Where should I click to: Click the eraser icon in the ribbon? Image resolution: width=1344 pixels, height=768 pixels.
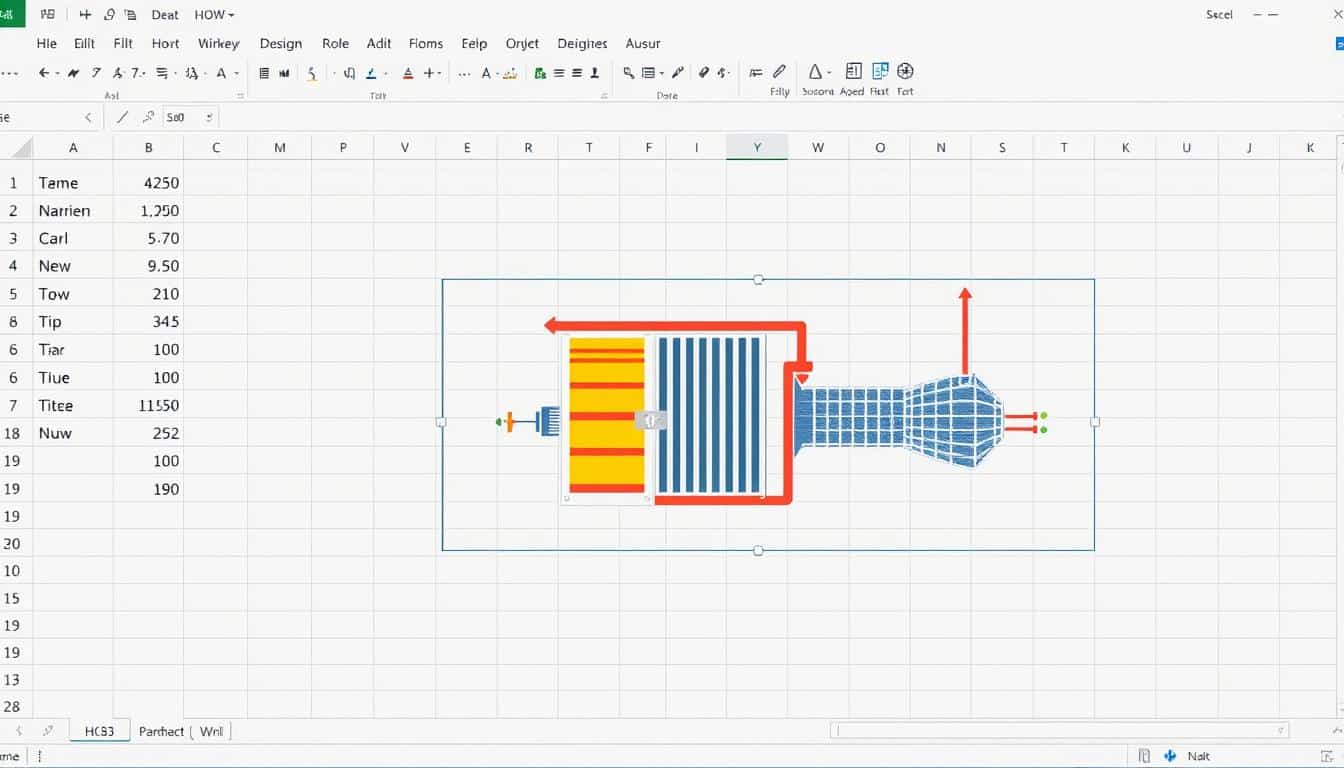(703, 73)
